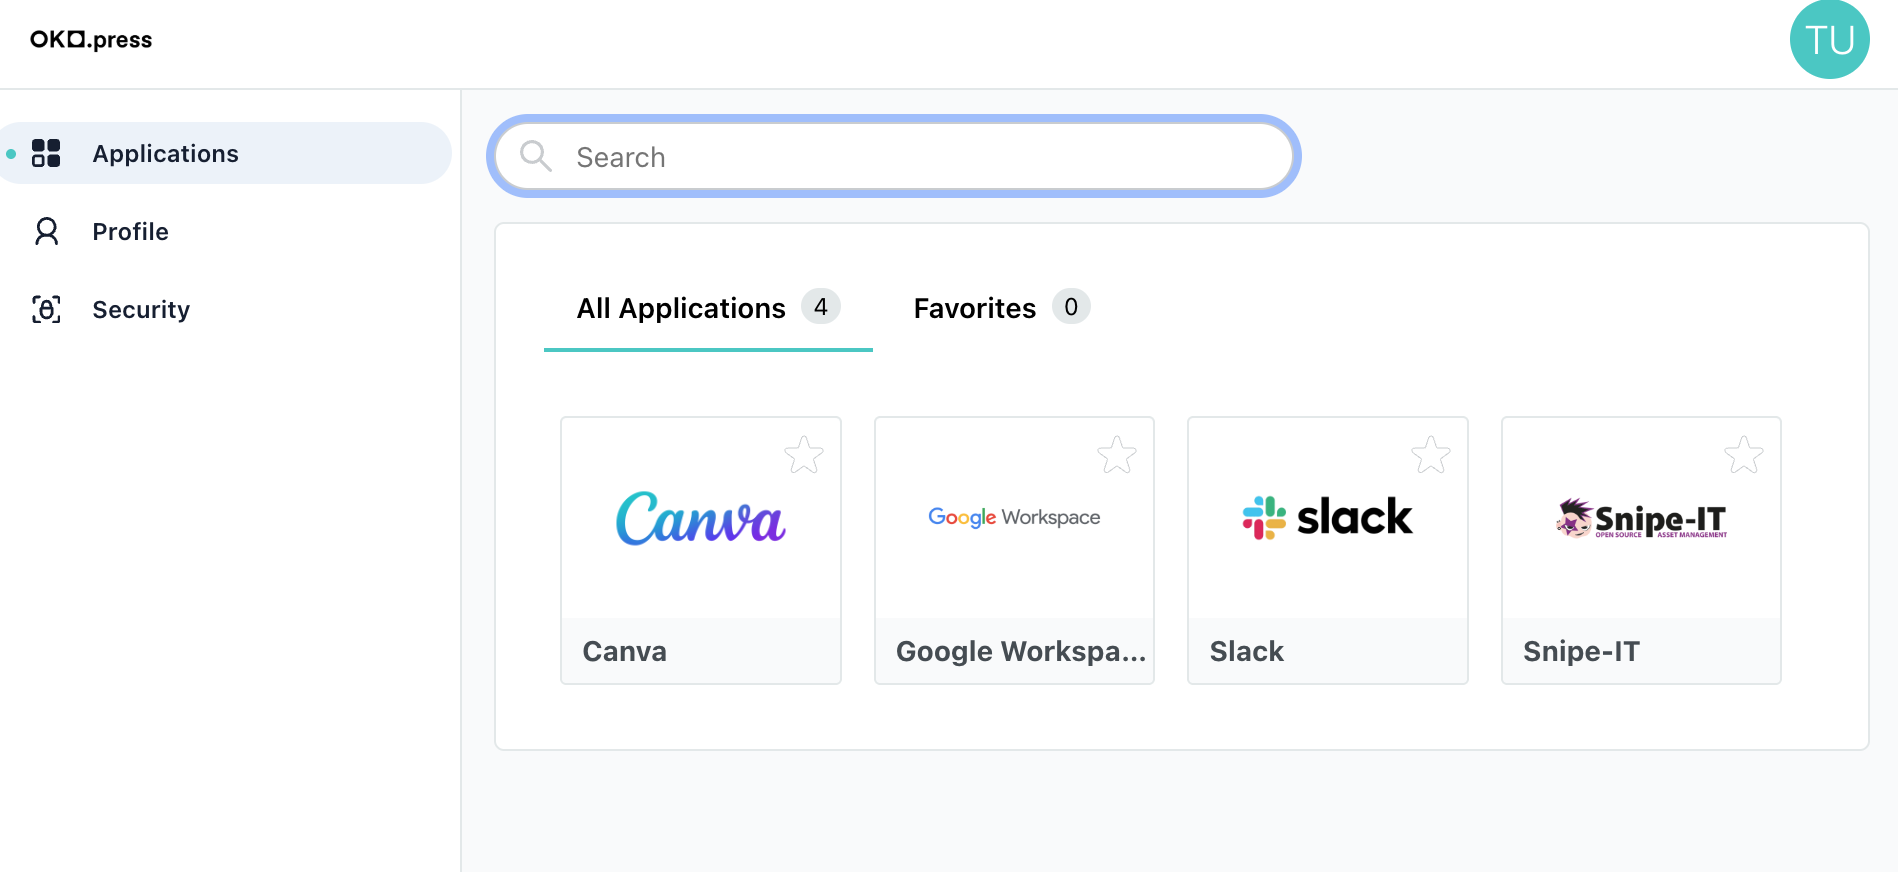Click the search magnifier icon

point(536,156)
